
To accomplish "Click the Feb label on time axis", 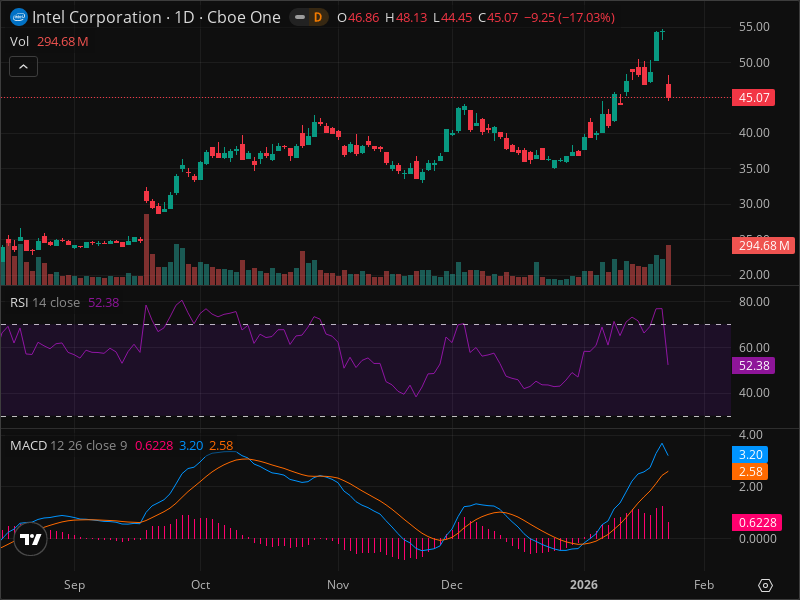I will (x=704, y=585).
